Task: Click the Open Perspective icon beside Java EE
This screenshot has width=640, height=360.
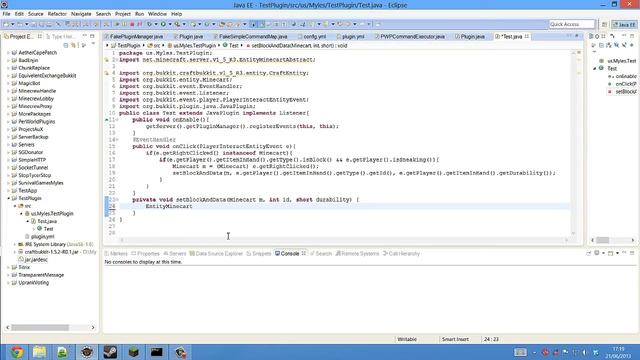Action: click(x=604, y=24)
